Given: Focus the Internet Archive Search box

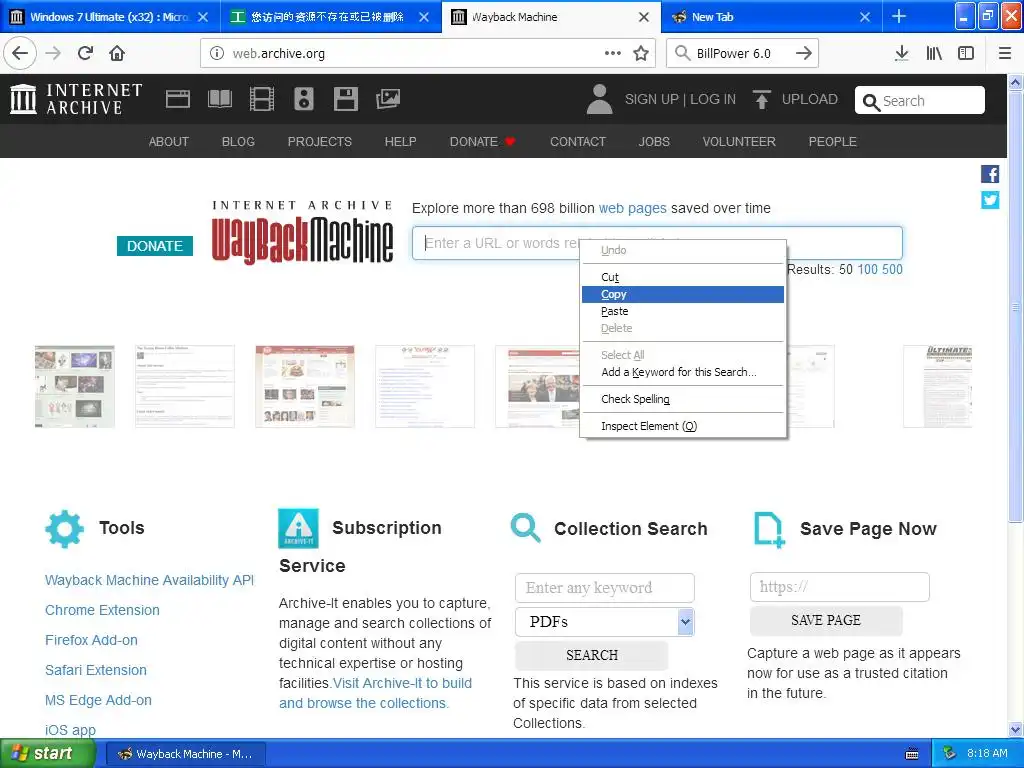Looking at the screenshot, I should coord(920,101).
